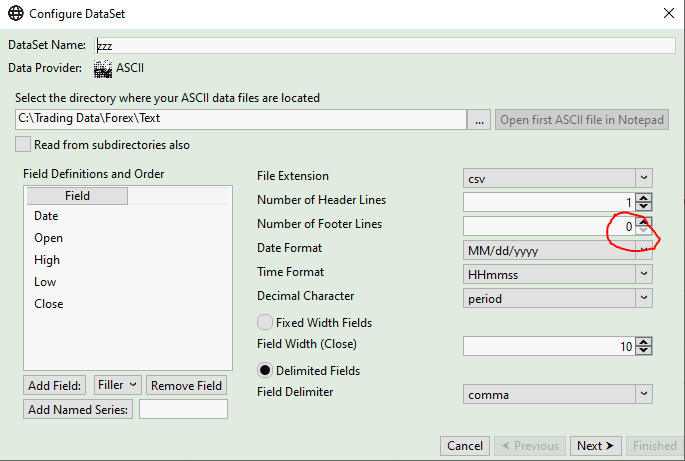Decrease Field Width spinner value
685x461 pixels.
[x=644, y=351]
